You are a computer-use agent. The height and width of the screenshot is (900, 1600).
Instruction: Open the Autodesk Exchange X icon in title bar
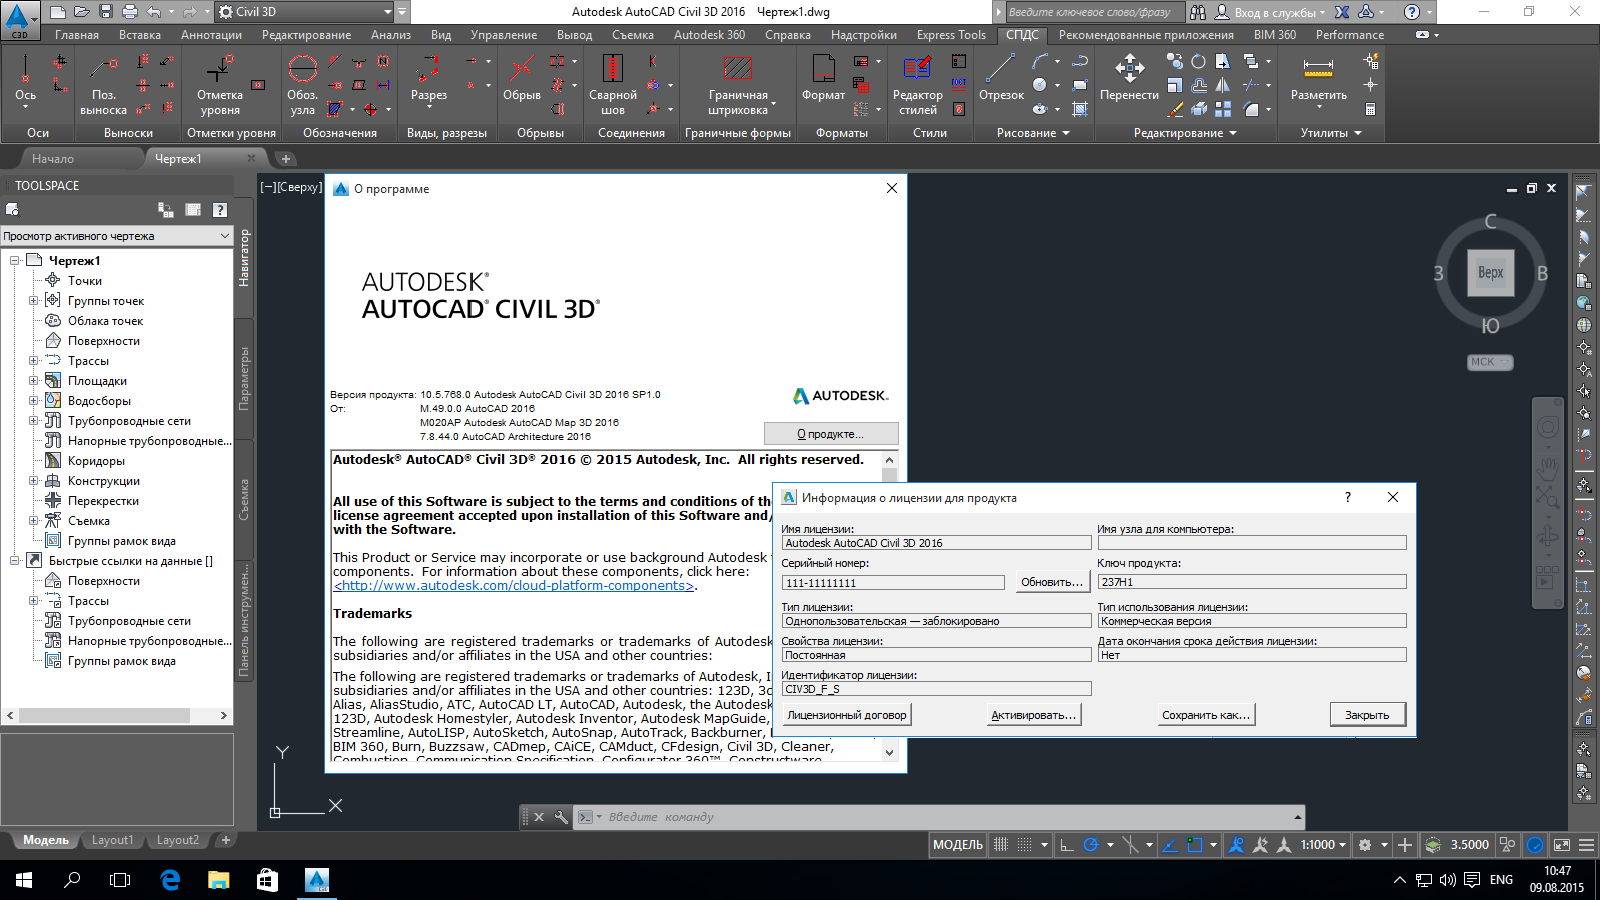[x=1342, y=12]
